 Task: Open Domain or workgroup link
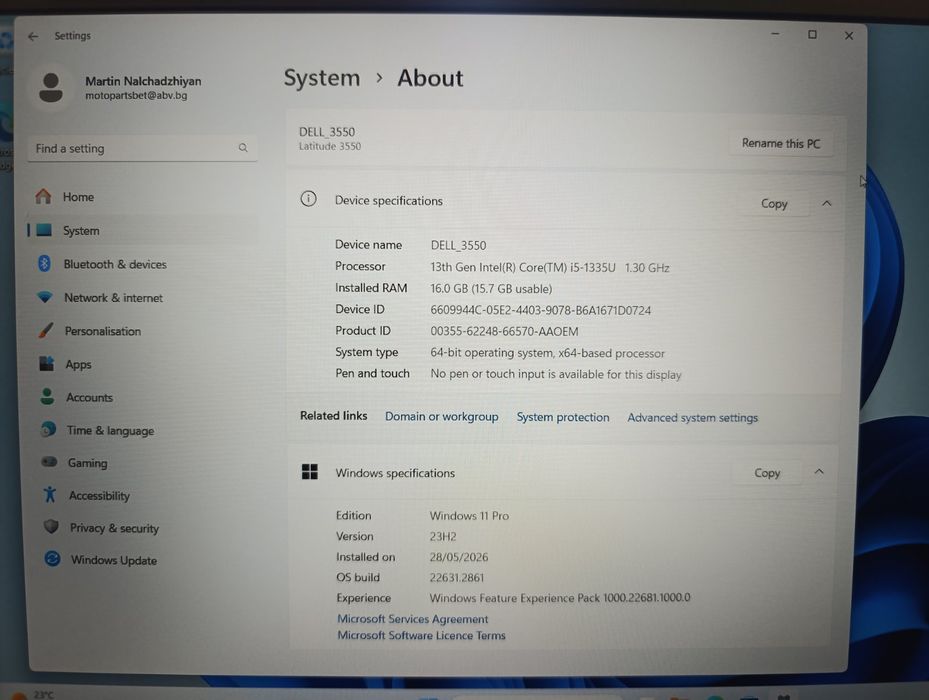pyautogui.click(x=441, y=416)
